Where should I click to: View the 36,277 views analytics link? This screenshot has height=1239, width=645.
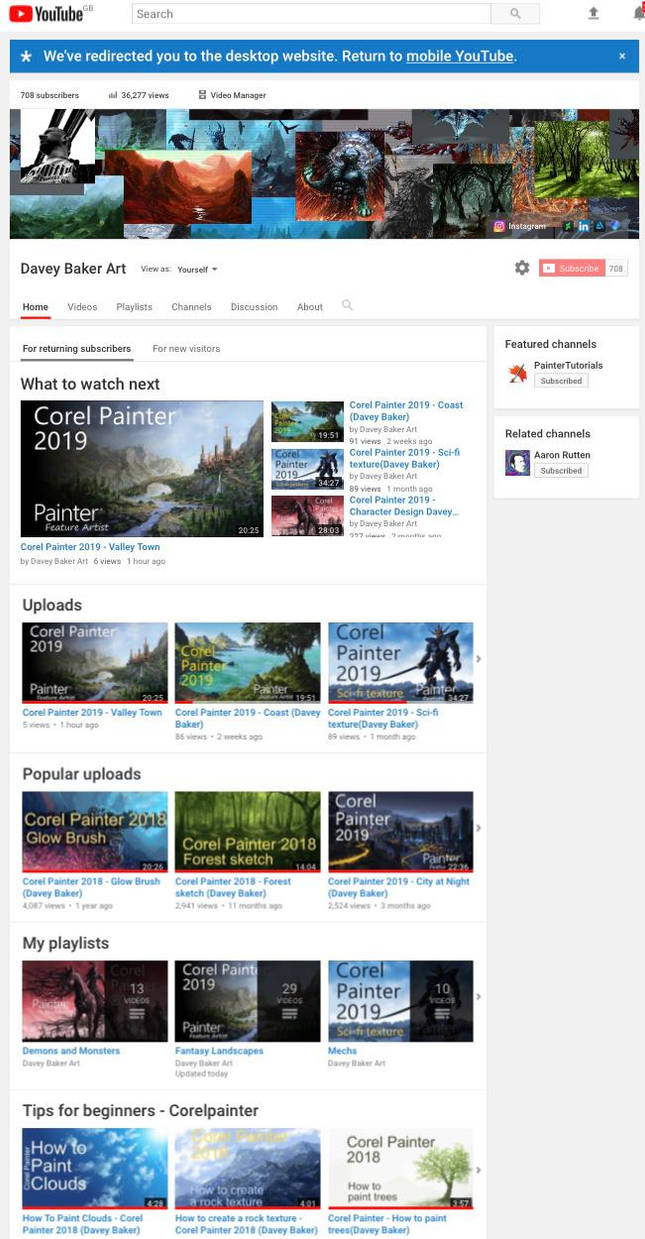tap(139, 95)
